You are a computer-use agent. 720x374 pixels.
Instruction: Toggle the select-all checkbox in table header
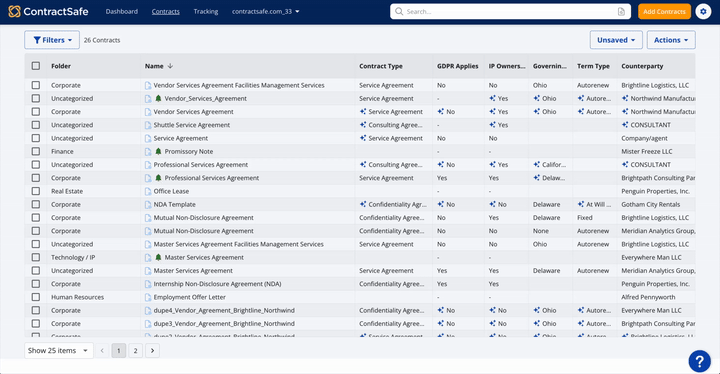pyautogui.click(x=36, y=66)
